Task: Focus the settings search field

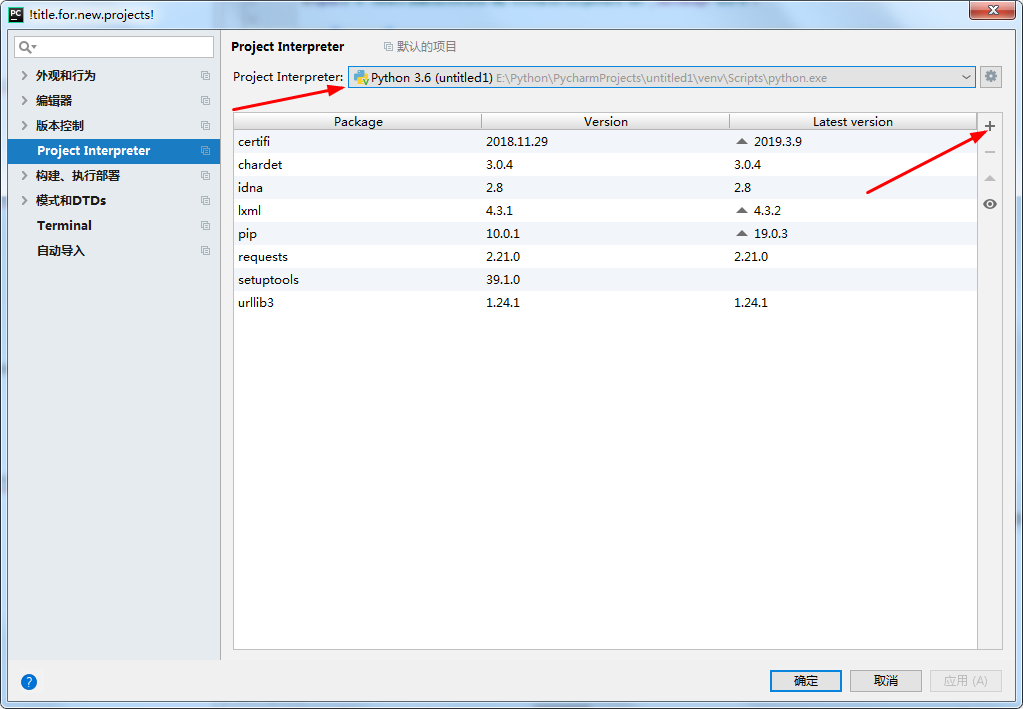Action: (x=114, y=47)
